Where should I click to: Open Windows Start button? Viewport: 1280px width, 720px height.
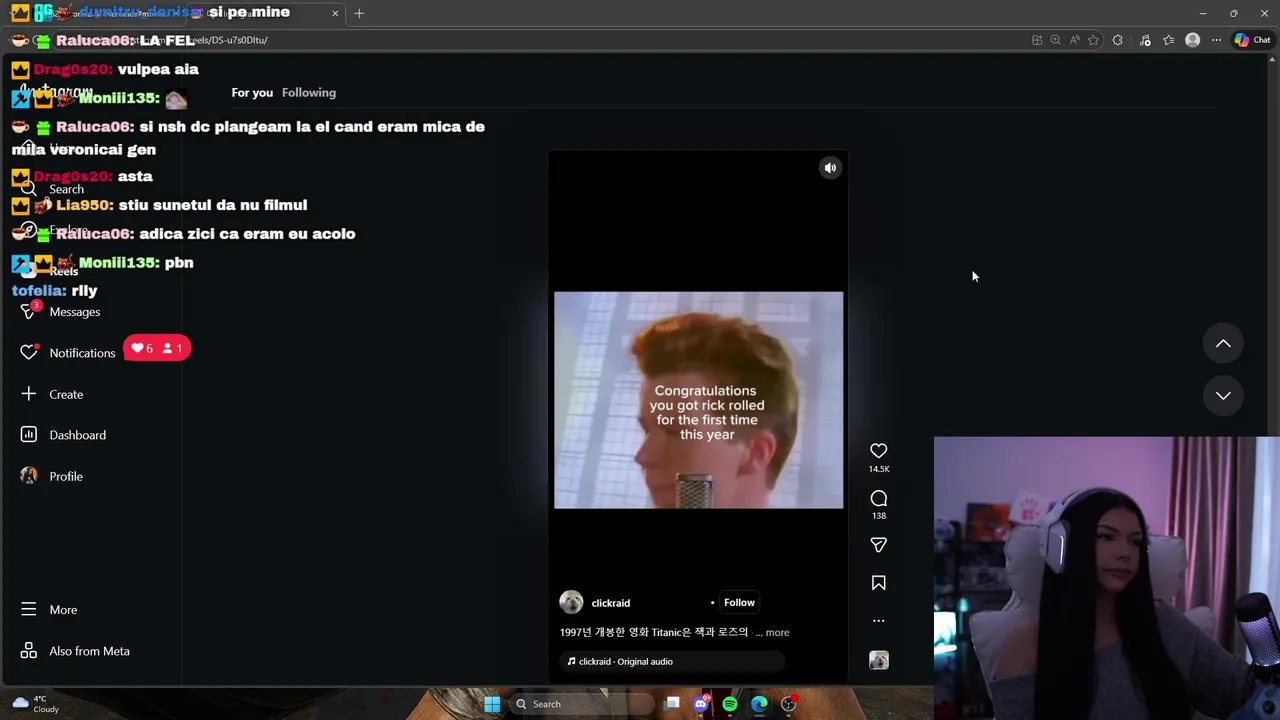492,704
